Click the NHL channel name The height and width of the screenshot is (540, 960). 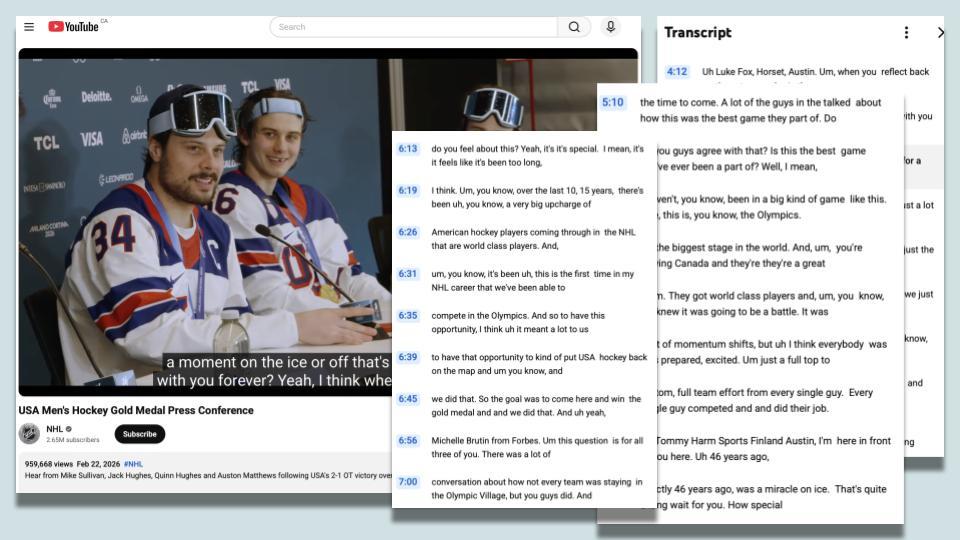pos(55,429)
